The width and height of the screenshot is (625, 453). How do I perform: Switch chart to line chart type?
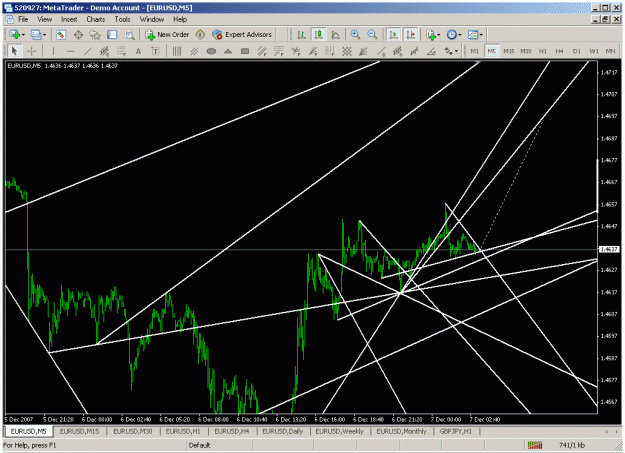(336, 35)
